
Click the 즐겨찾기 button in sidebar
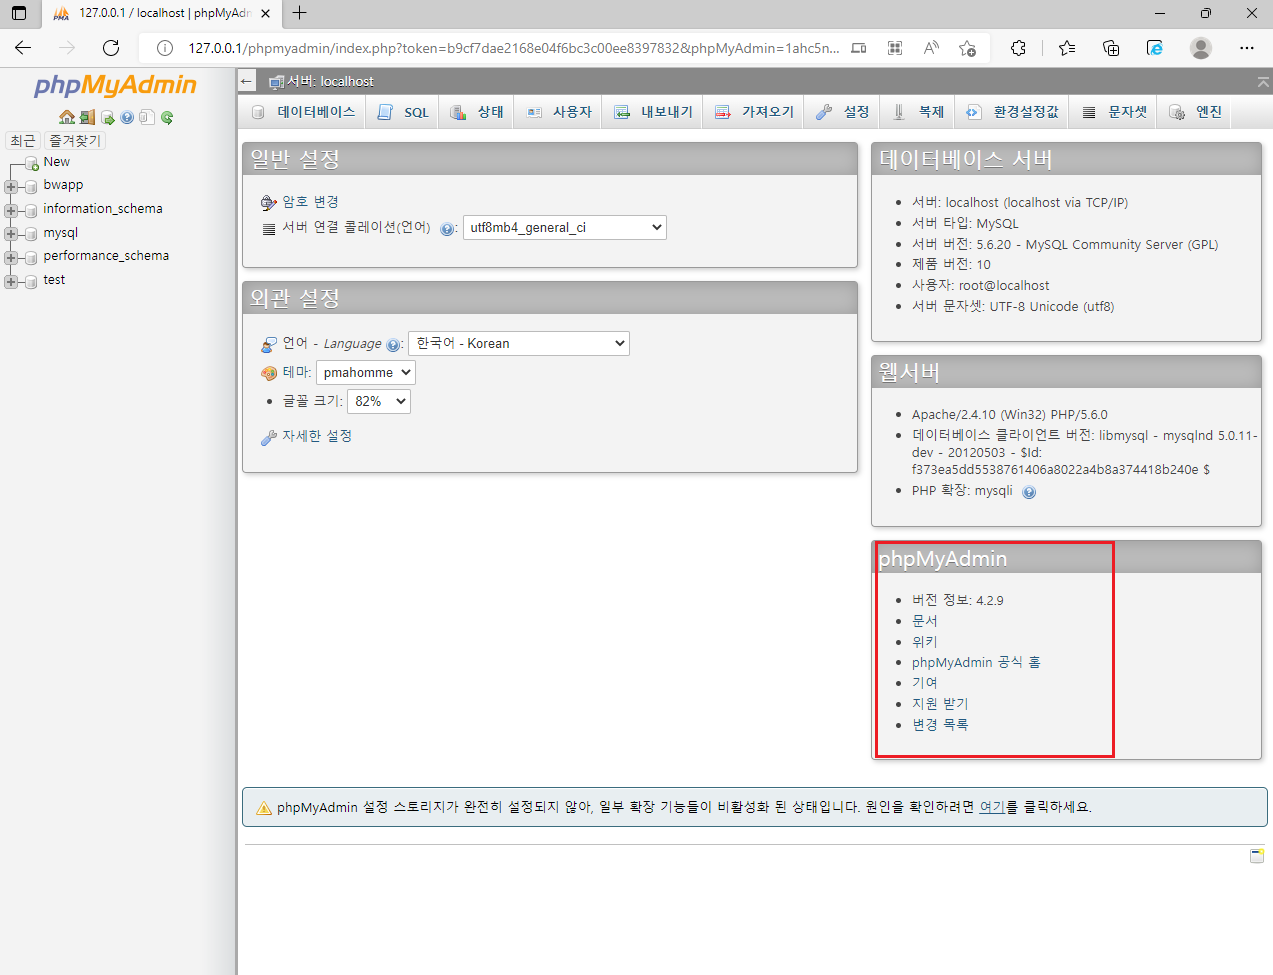tap(75, 141)
